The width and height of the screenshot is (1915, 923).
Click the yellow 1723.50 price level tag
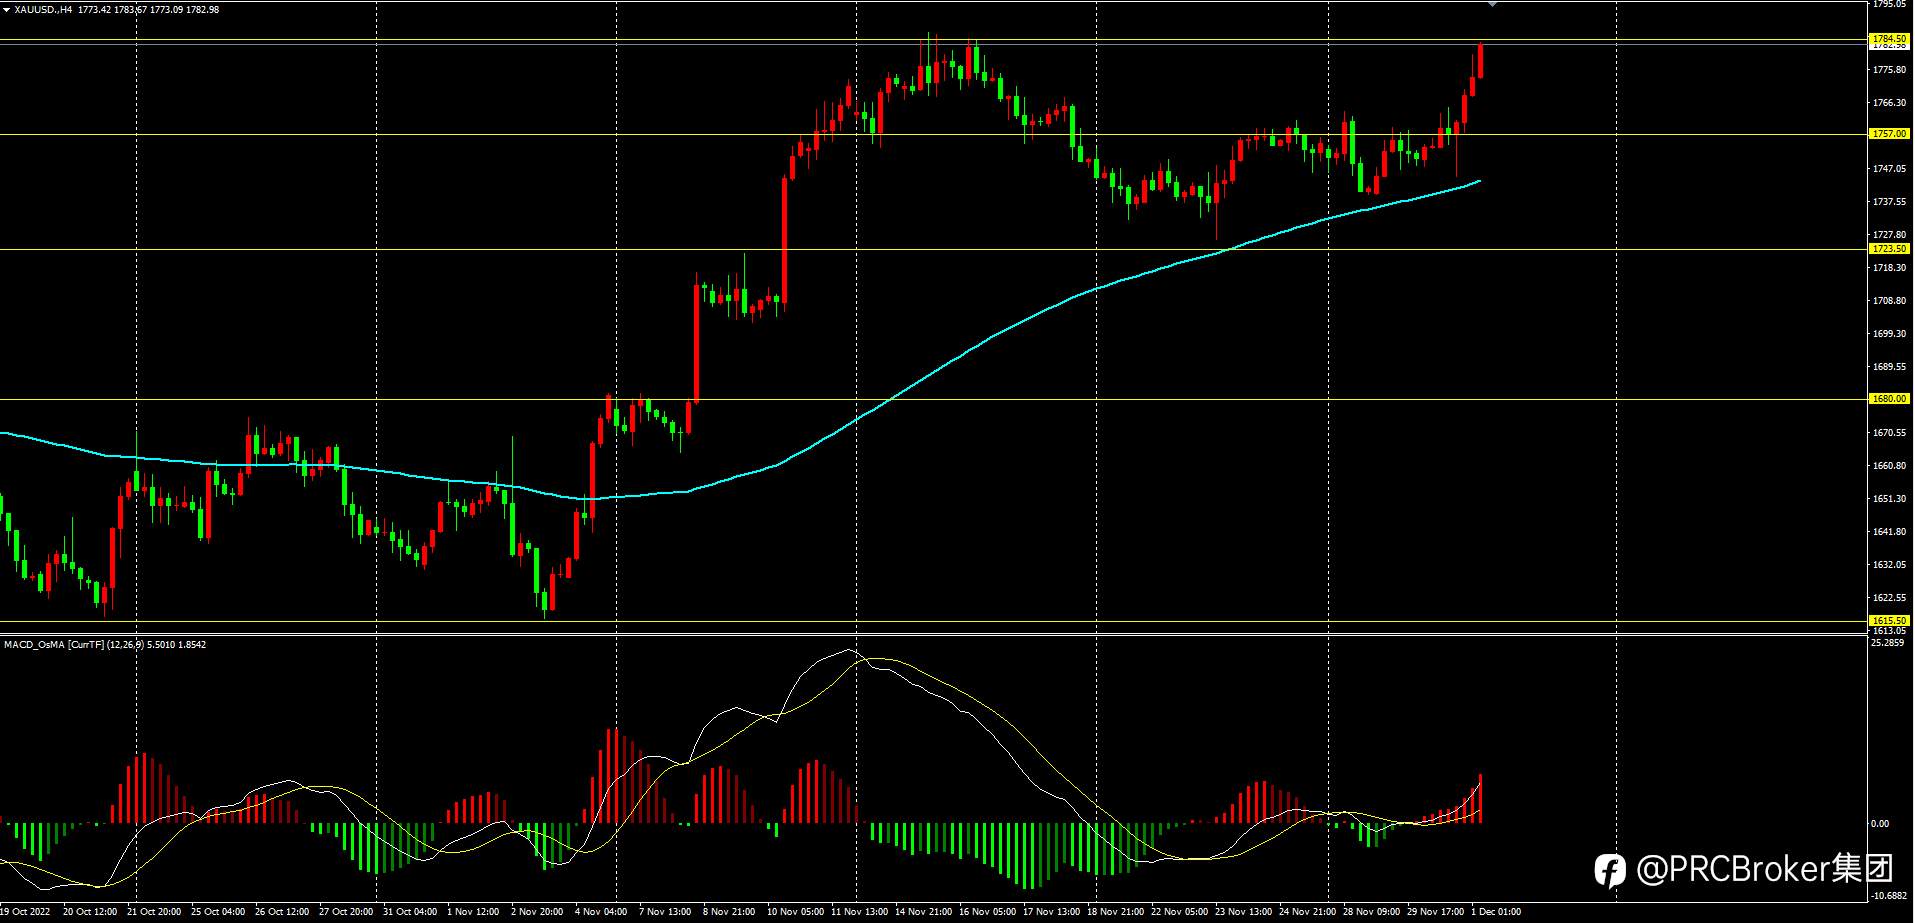click(x=1889, y=249)
